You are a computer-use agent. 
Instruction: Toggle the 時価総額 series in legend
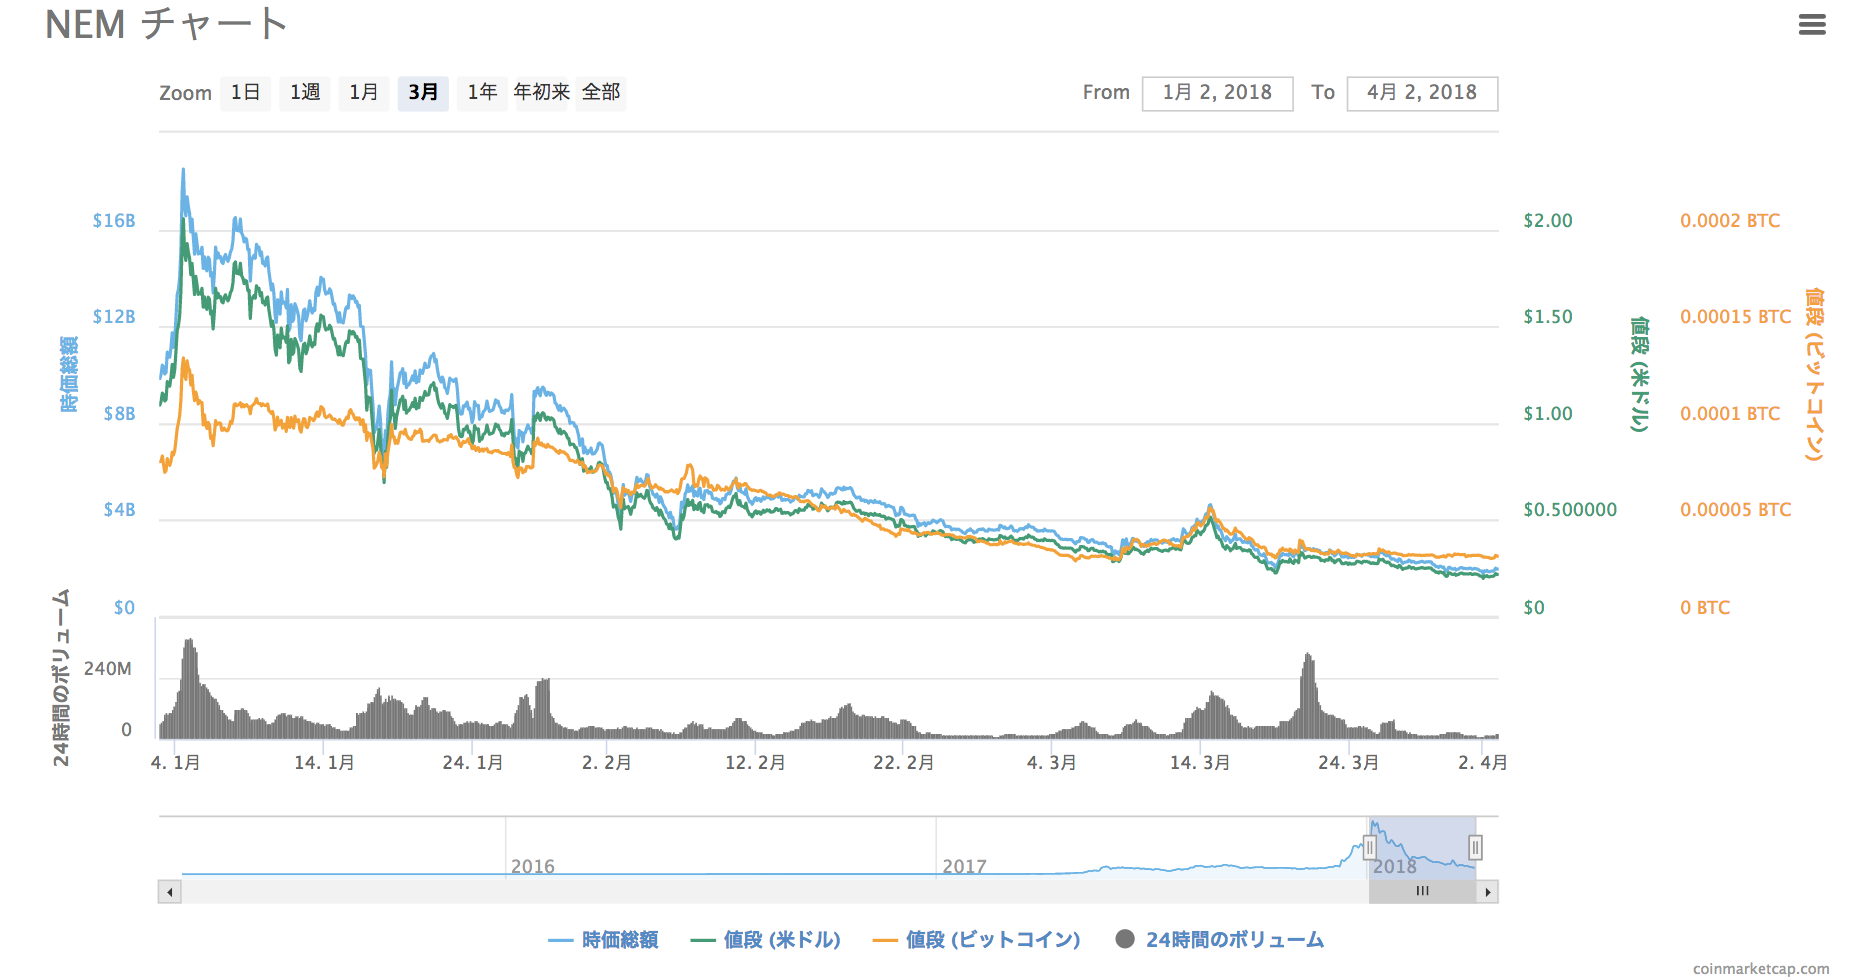(603, 940)
